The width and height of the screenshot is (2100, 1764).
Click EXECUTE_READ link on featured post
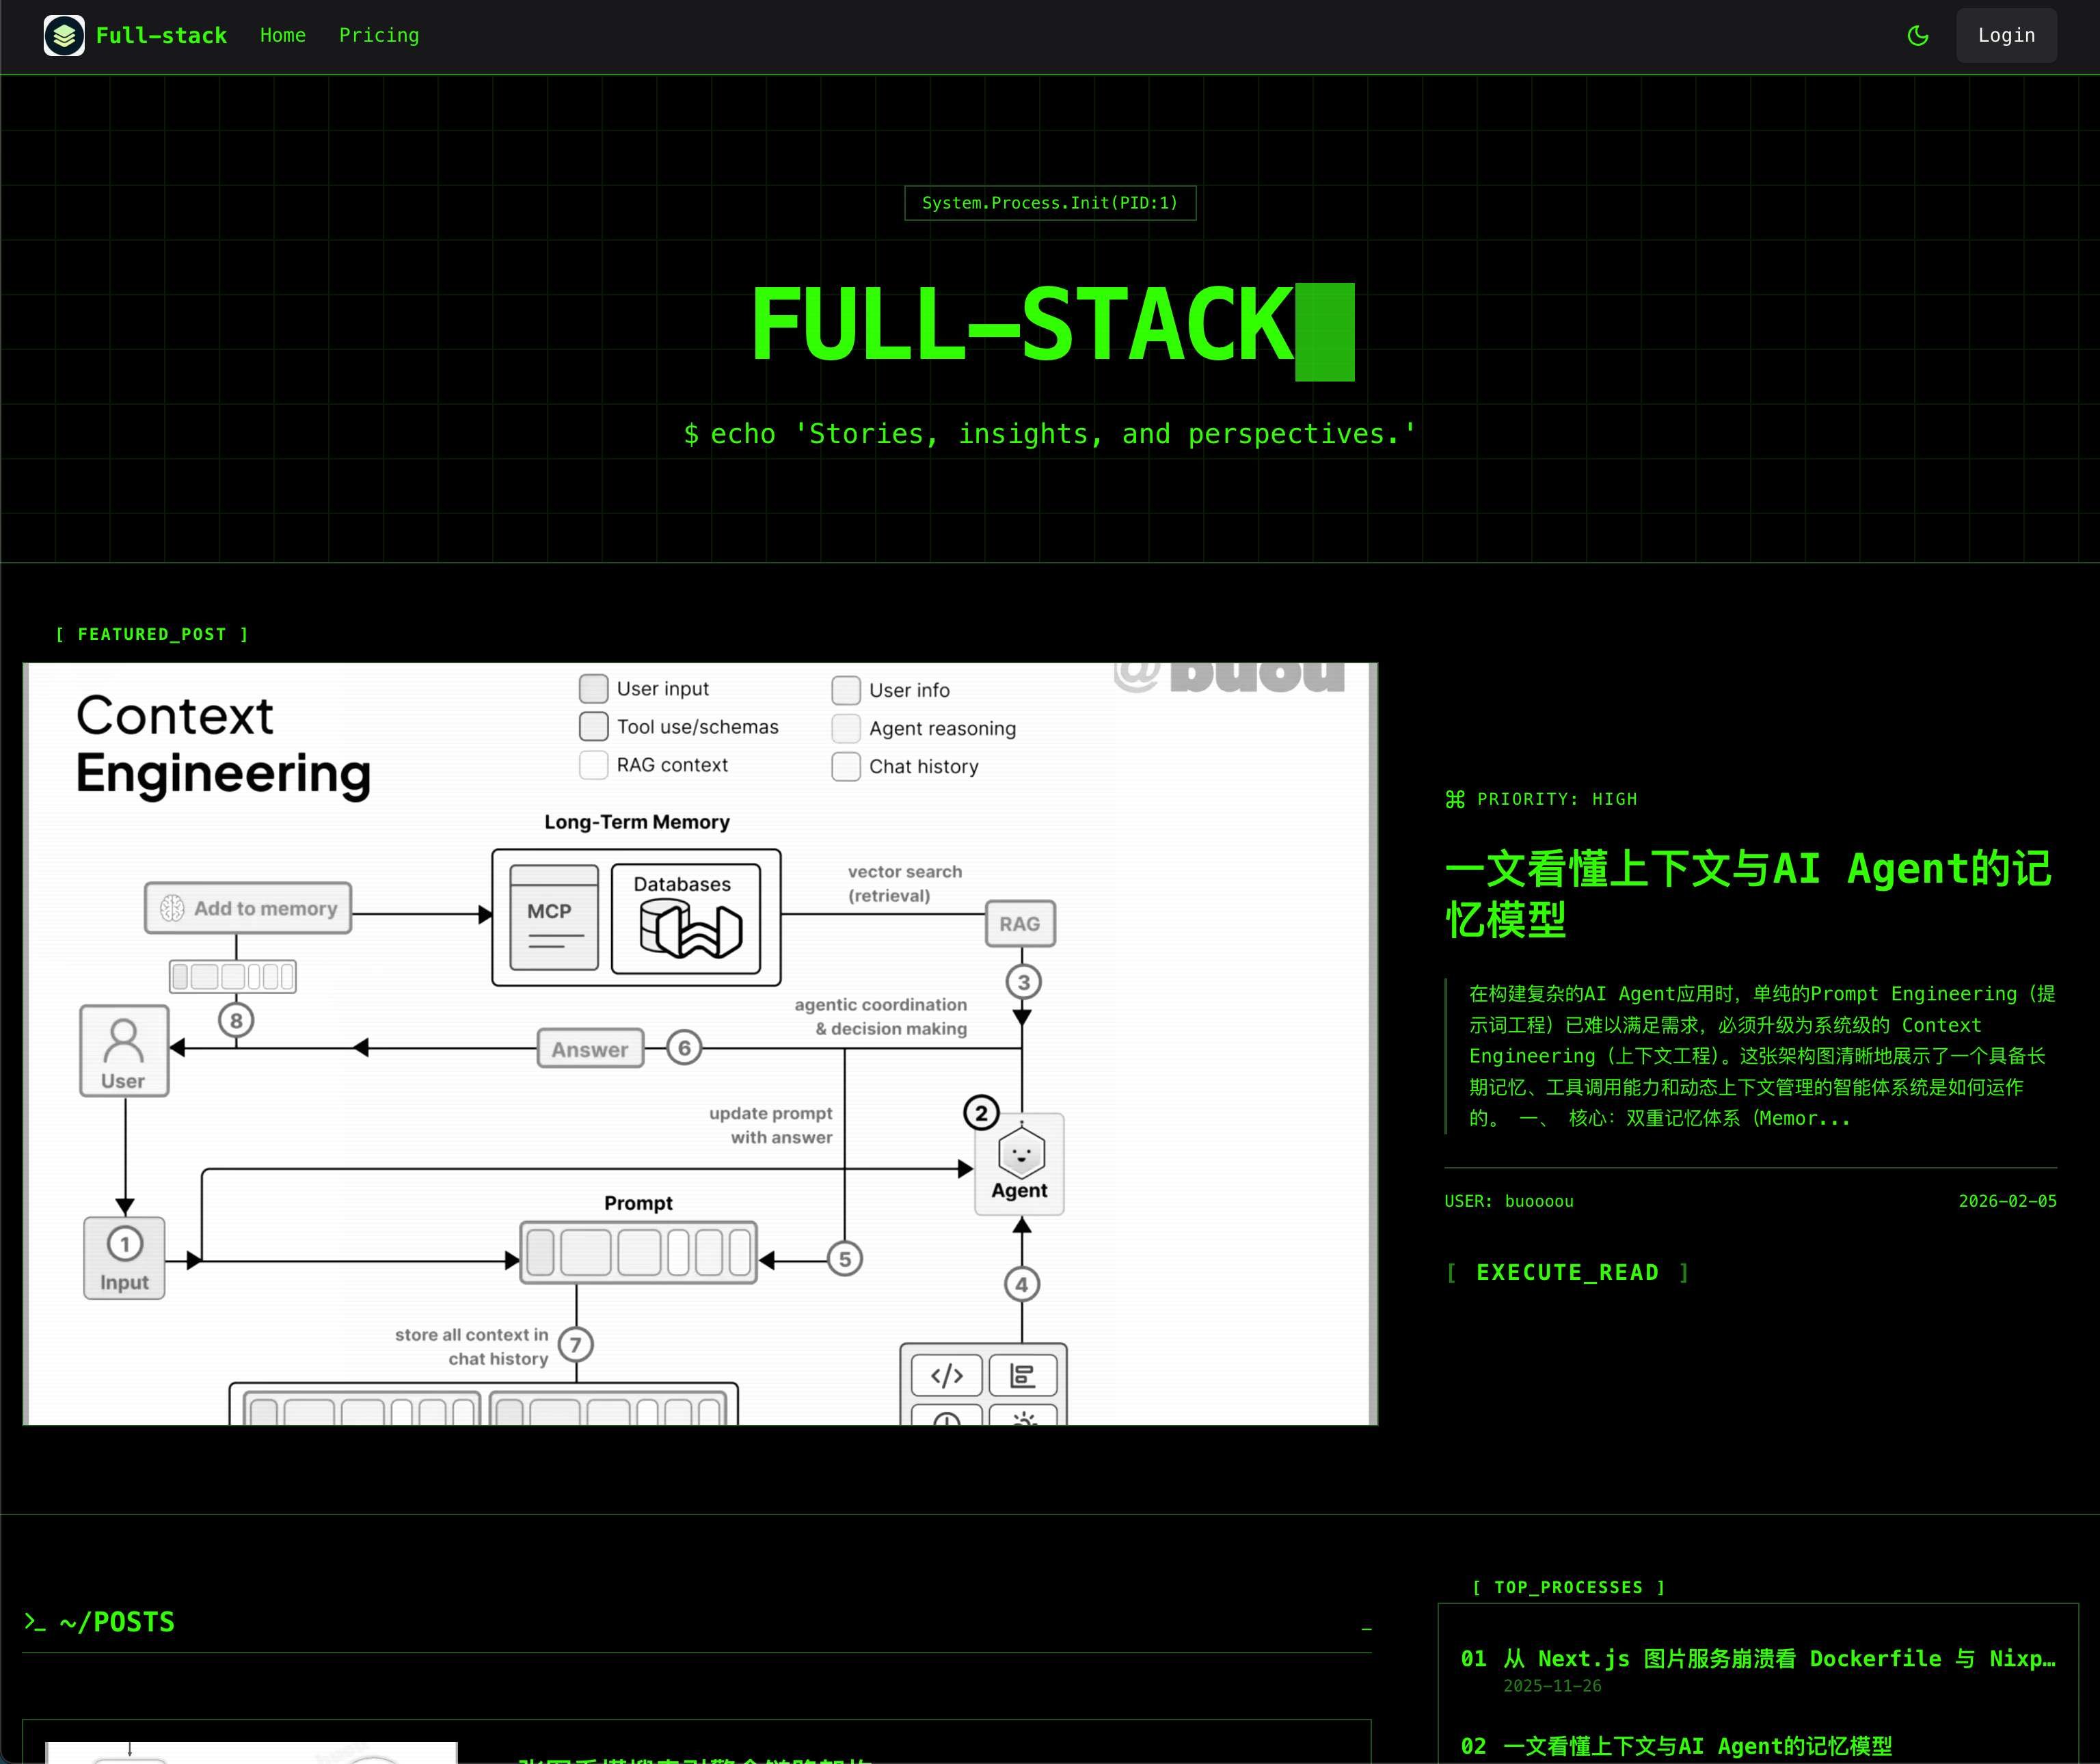pos(1566,1272)
